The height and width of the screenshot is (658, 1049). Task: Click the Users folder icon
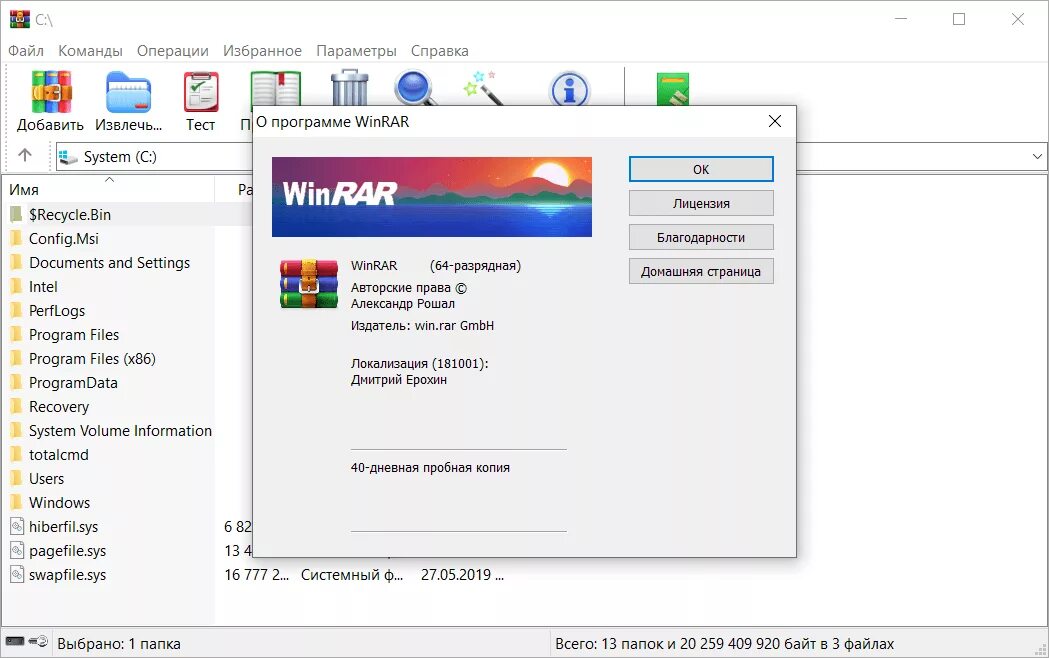pyautogui.click(x=17, y=478)
